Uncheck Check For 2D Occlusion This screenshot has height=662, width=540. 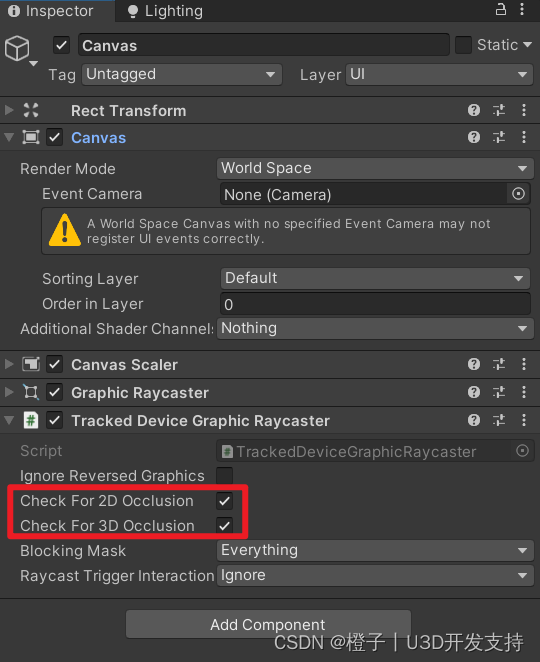[x=224, y=501]
